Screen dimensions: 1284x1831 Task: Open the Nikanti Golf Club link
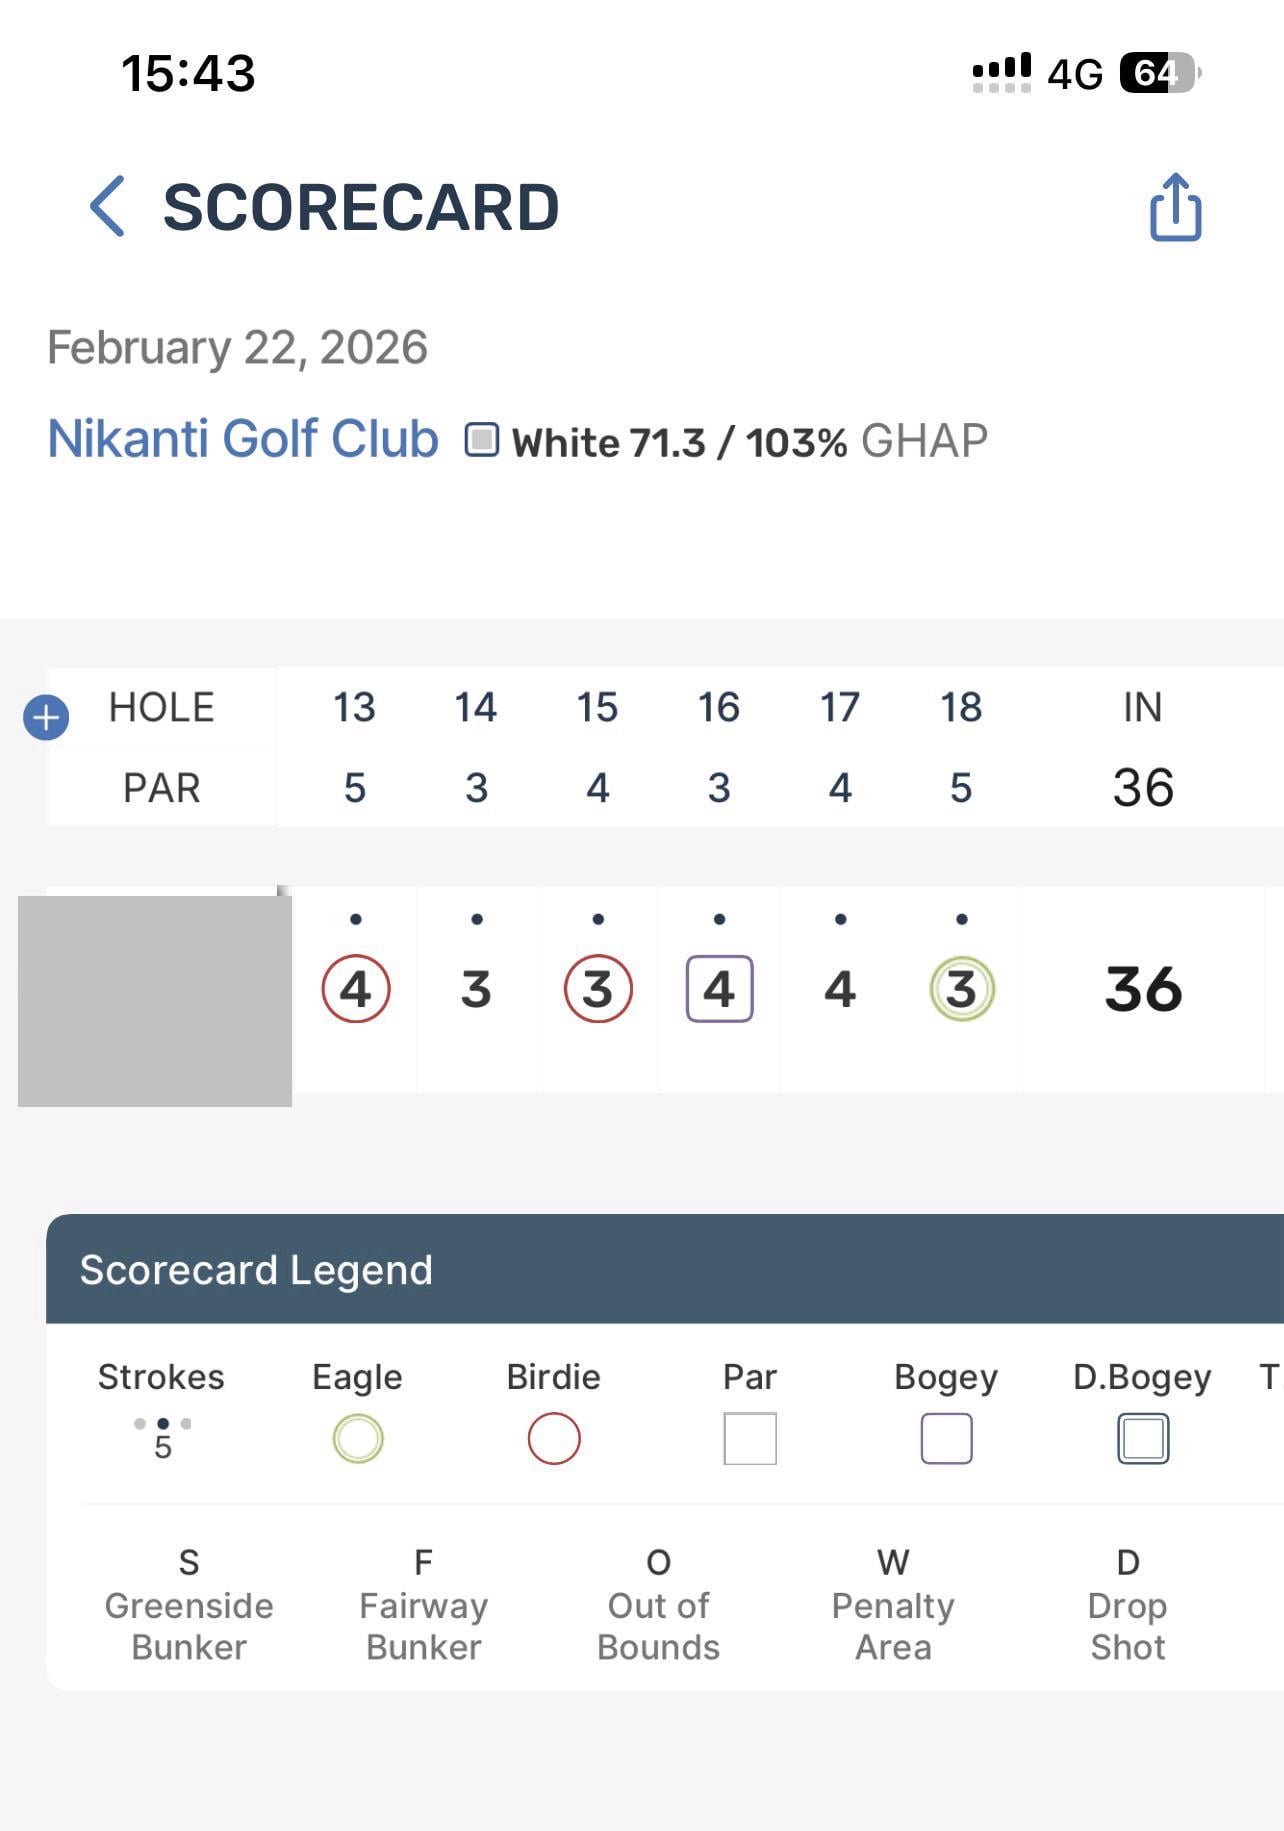[243, 438]
